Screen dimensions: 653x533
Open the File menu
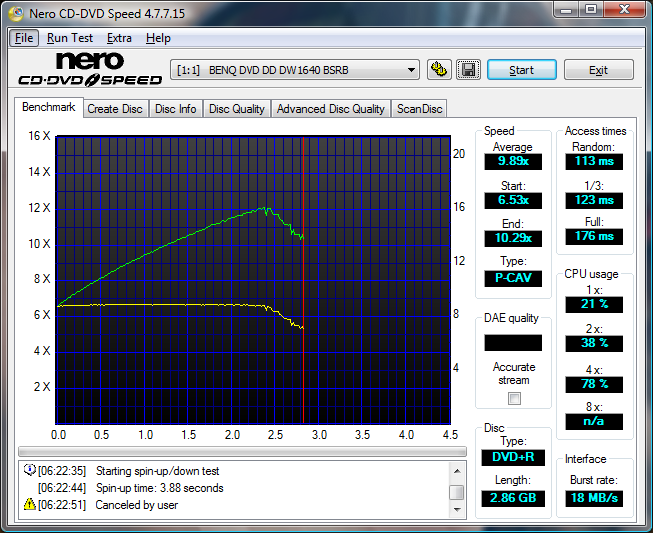pos(24,38)
